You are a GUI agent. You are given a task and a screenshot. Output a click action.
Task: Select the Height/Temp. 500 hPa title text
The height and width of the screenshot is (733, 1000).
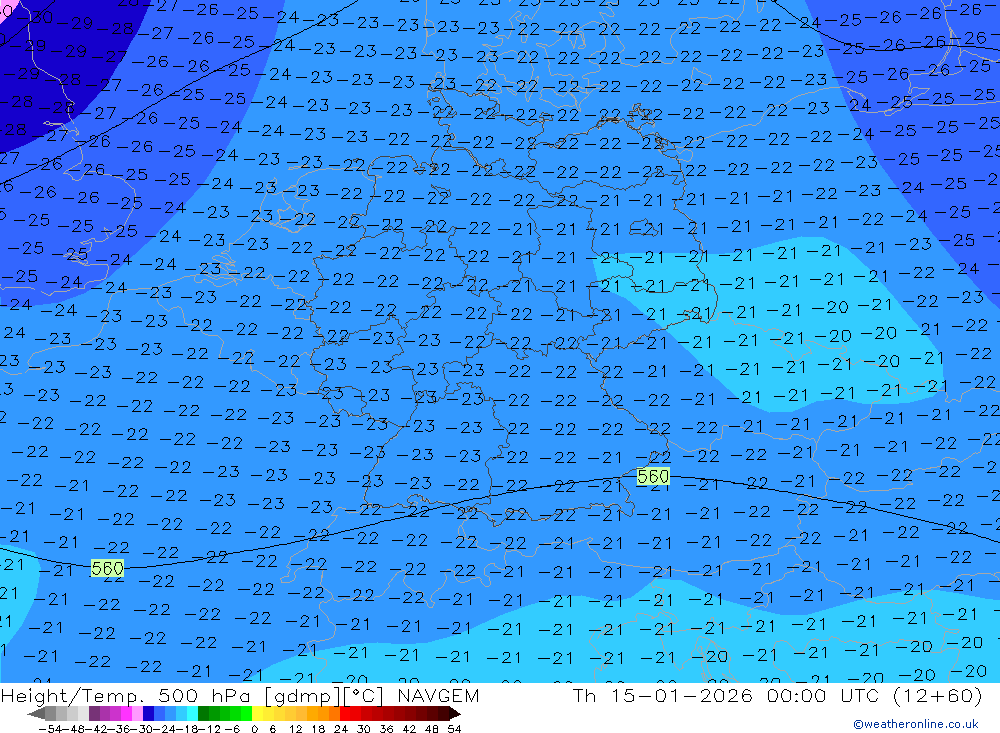[x=126, y=696]
